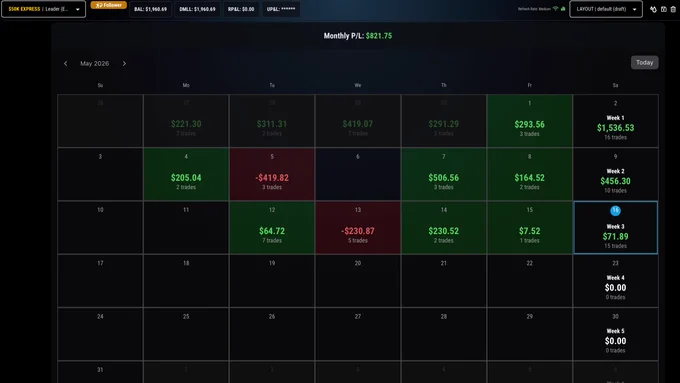Go to previous month arrow
Viewport: 680px width, 383px height.
(x=65, y=63)
